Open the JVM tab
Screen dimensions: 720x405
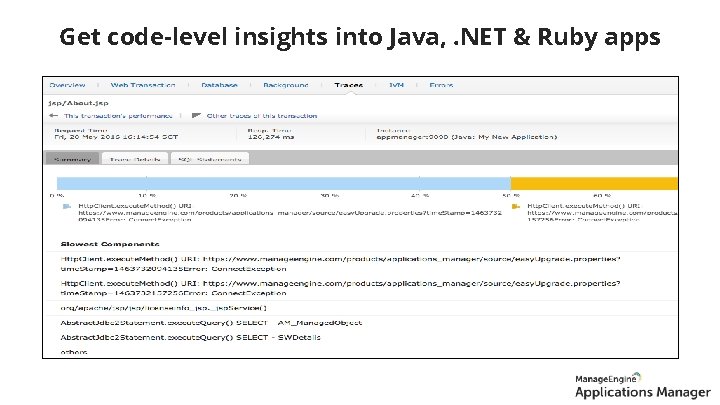click(396, 85)
